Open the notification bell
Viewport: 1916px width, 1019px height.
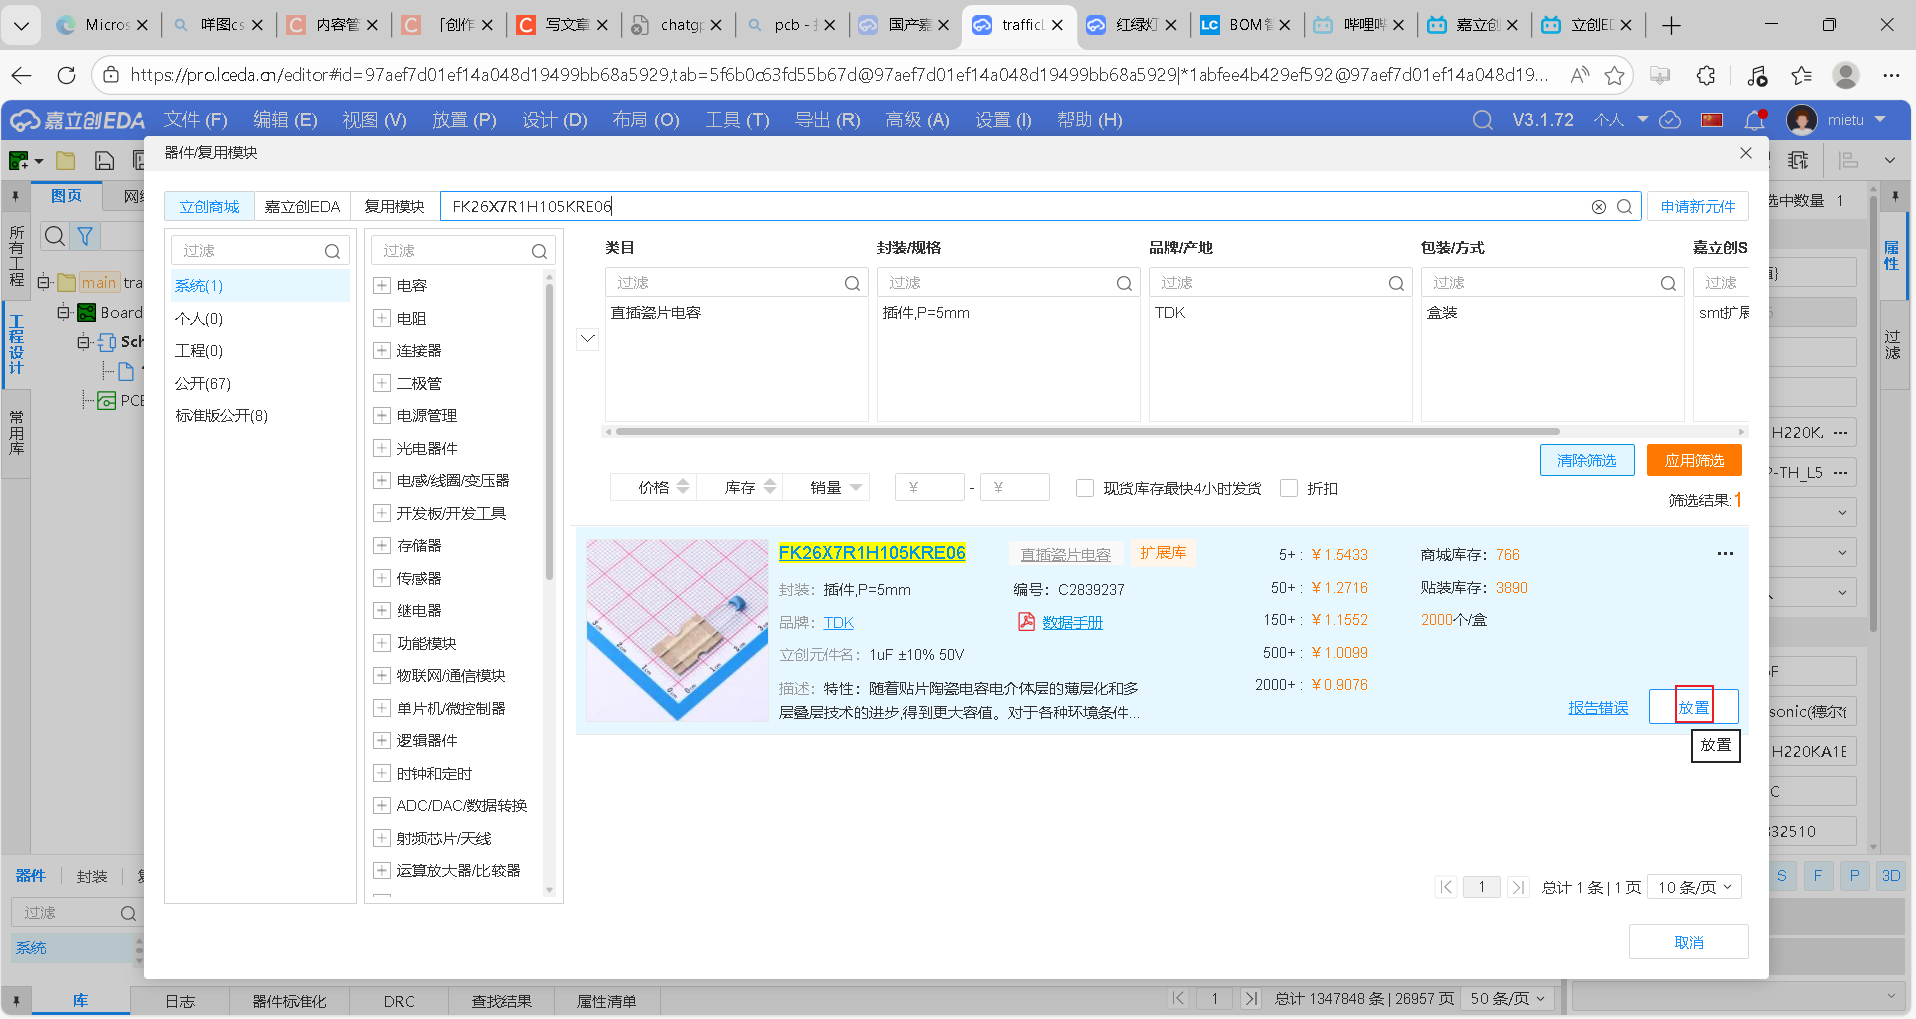1753,119
